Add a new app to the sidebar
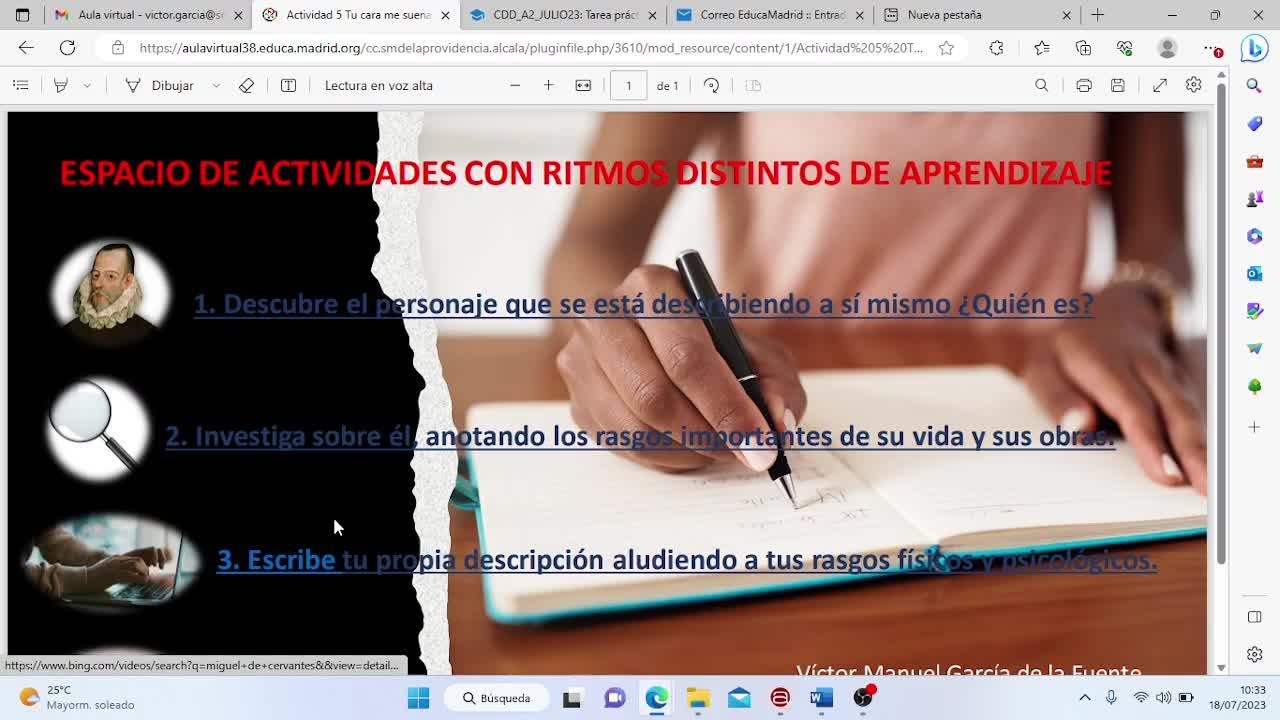 [x=1254, y=427]
